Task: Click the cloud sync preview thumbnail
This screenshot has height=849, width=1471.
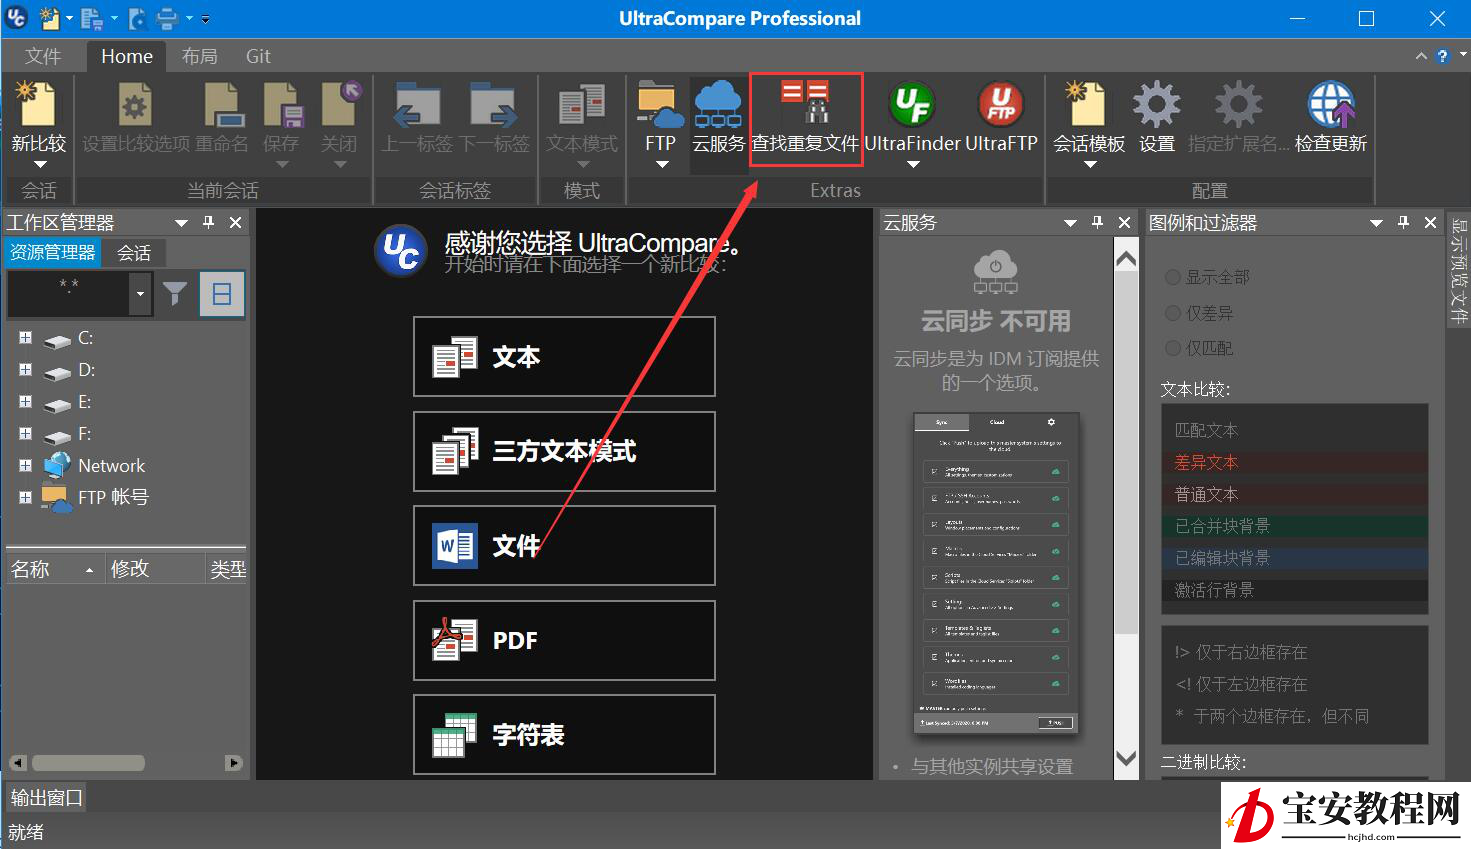Action: click(996, 573)
